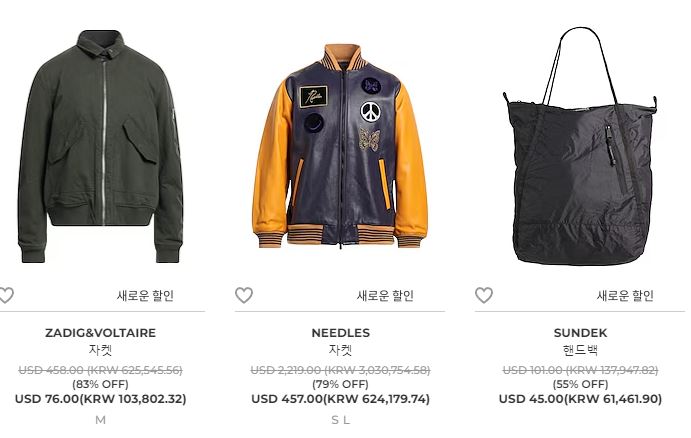
Task: Choose size L for Needles jacket
Action: point(346,420)
